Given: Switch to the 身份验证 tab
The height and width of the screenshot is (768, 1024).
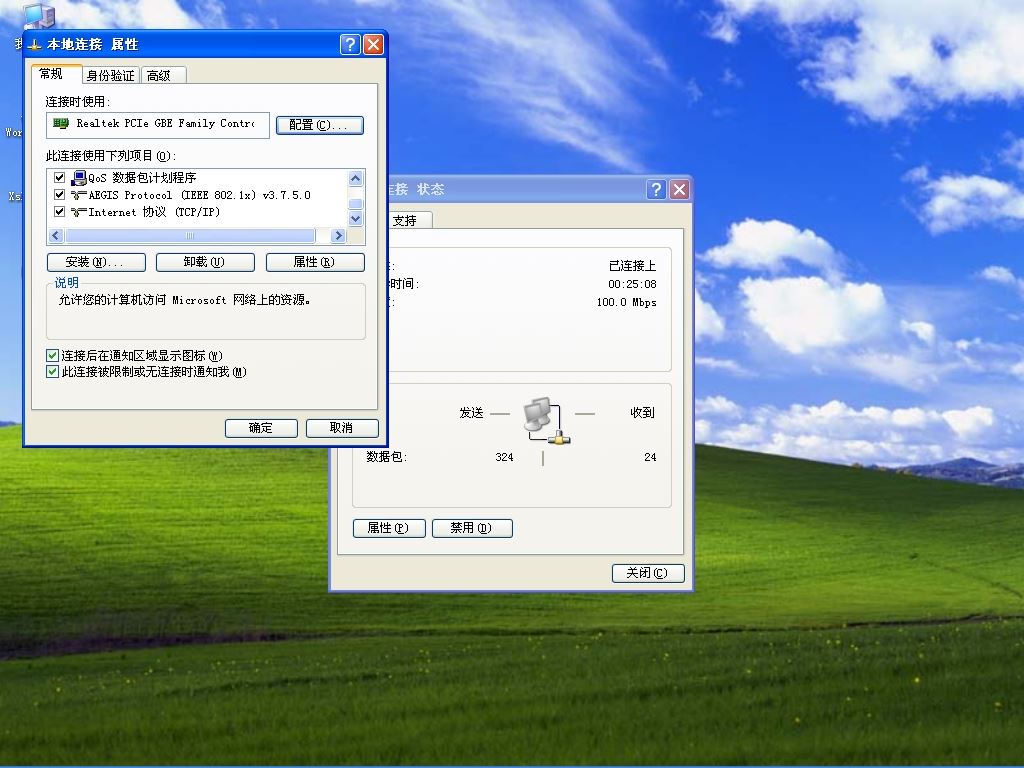Looking at the screenshot, I should 110,76.
